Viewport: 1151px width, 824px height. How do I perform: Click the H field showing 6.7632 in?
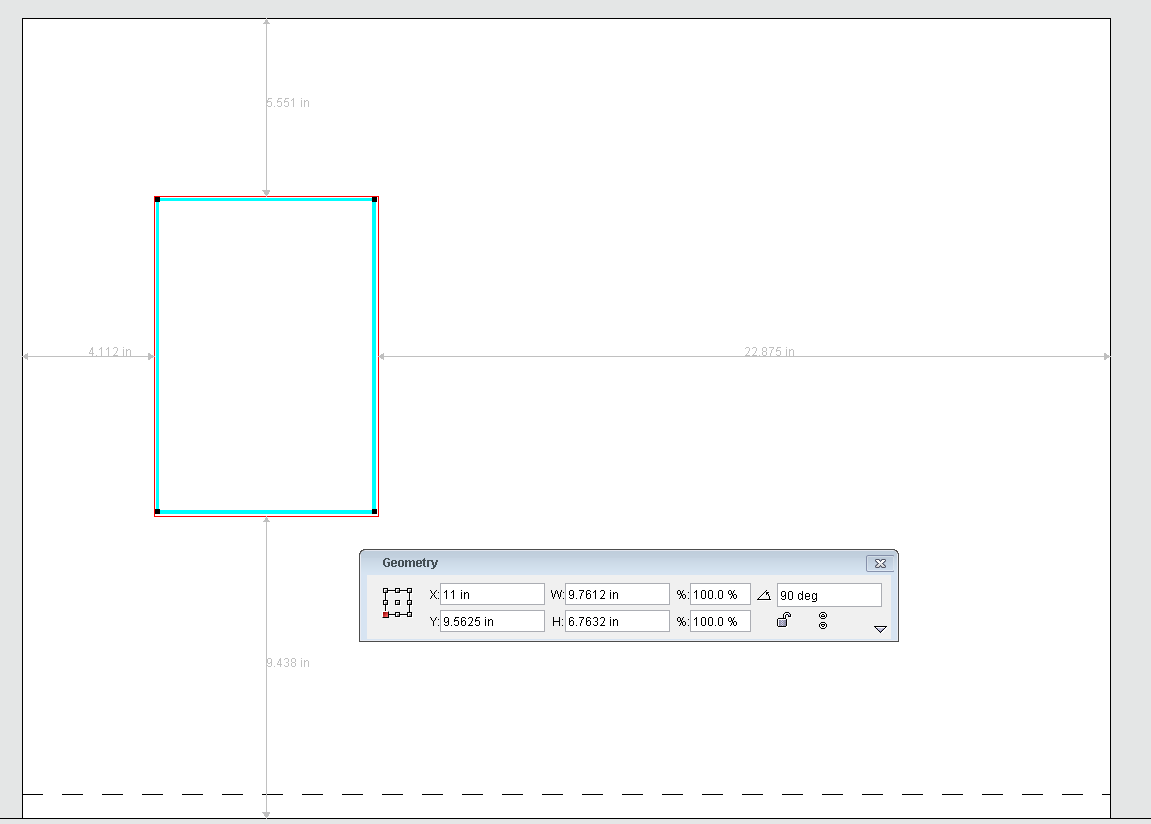tap(617, 621)
